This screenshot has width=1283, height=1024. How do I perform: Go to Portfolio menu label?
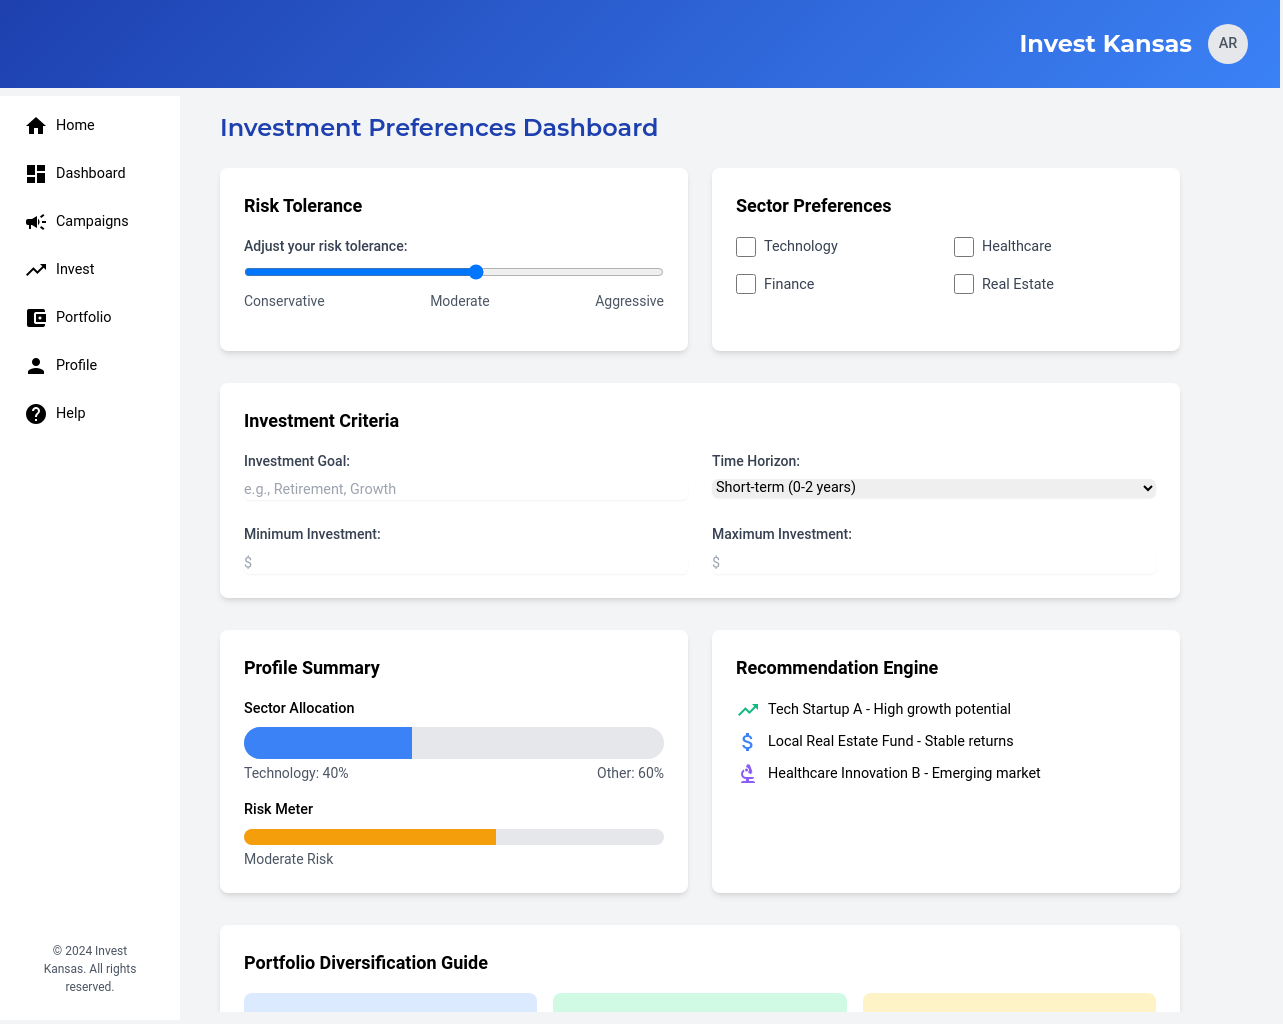pyautogui.click(x=83, y=317)
